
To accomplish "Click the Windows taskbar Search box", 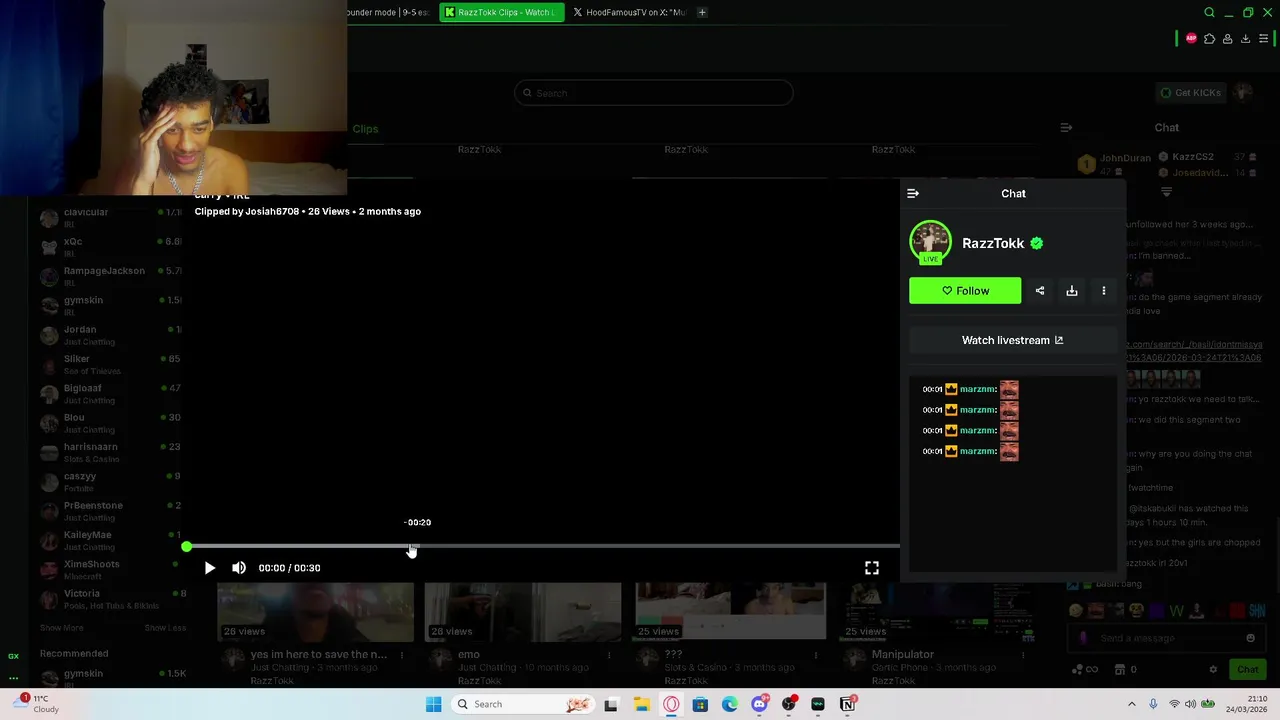I will [x=522, y=704].
